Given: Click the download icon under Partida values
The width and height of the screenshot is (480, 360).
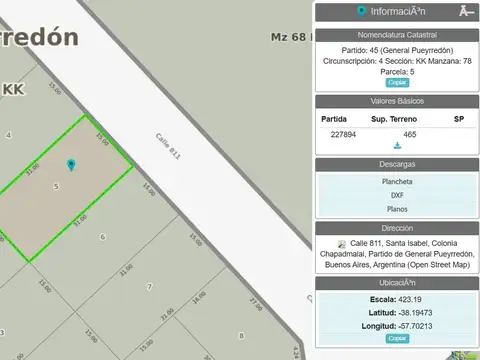Looking at the screenshot, I should coord(397,146).
